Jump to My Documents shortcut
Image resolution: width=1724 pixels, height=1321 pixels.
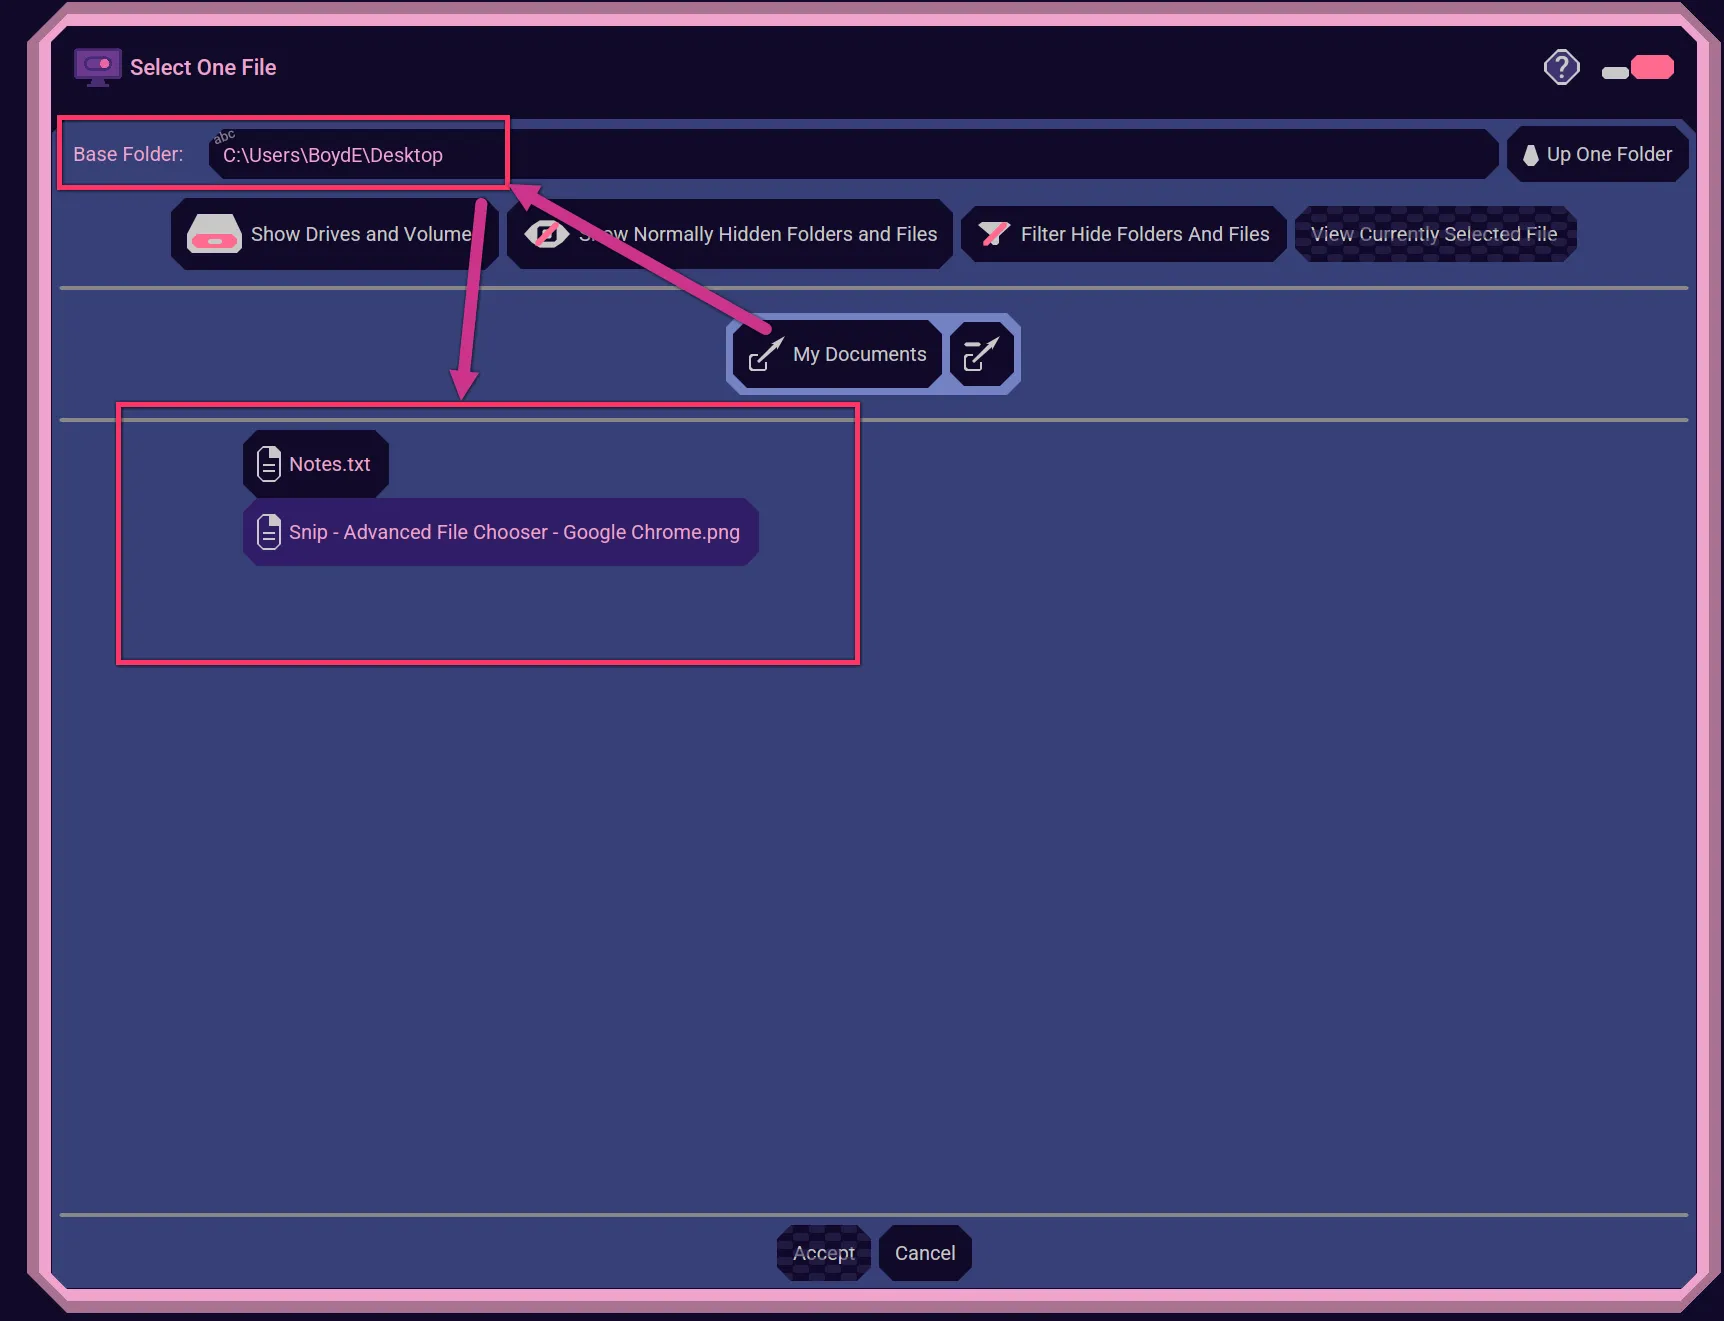(x=838, y=354)
